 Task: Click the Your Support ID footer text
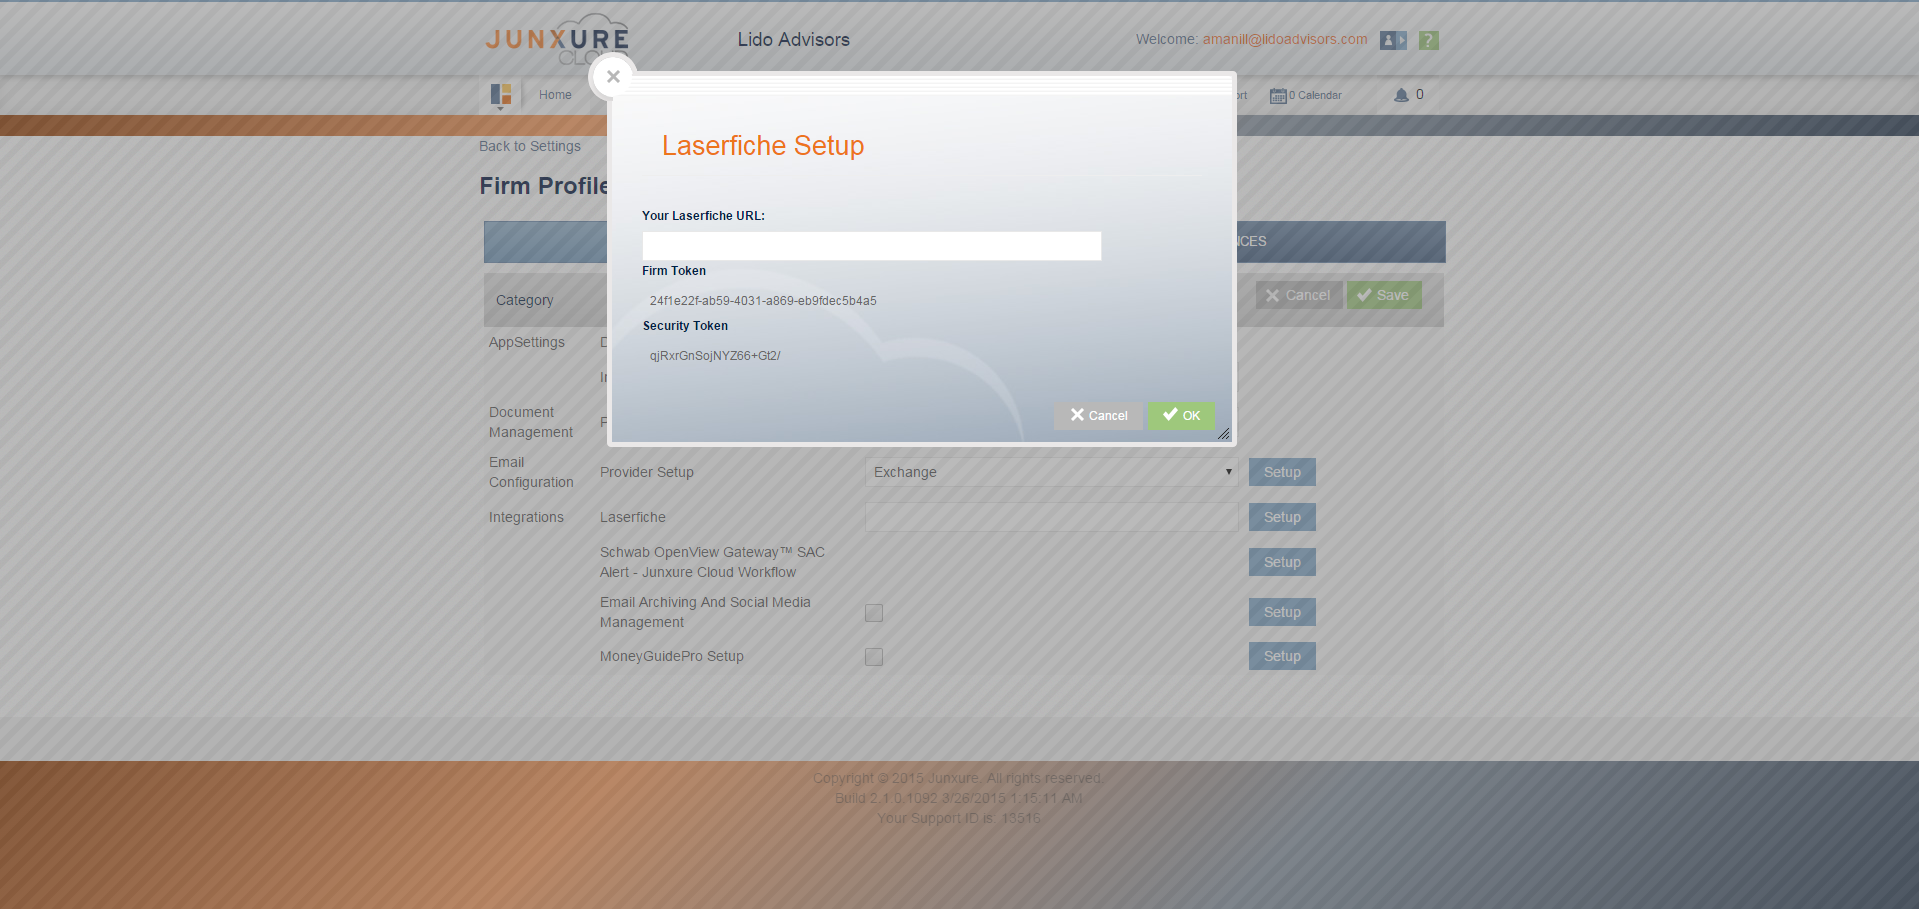(959, 818)
